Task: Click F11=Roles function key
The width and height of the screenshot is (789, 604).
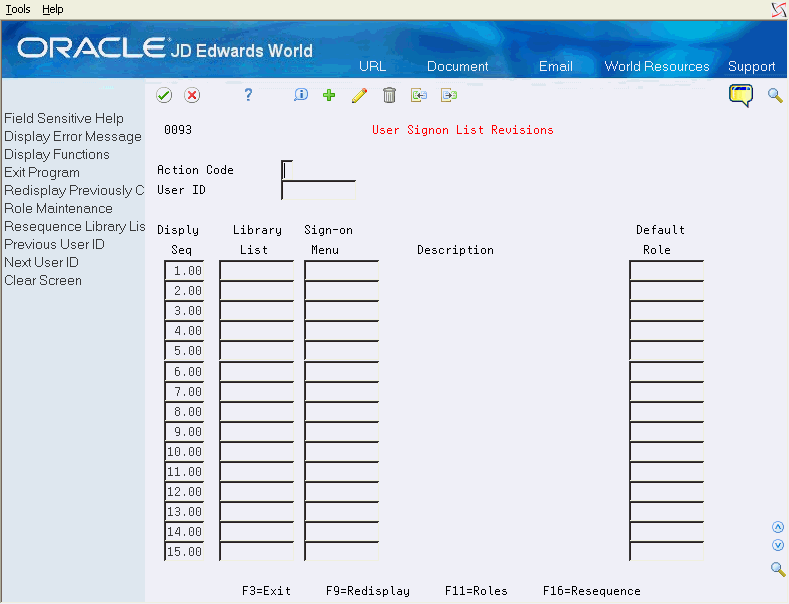Action: (476, 591)
